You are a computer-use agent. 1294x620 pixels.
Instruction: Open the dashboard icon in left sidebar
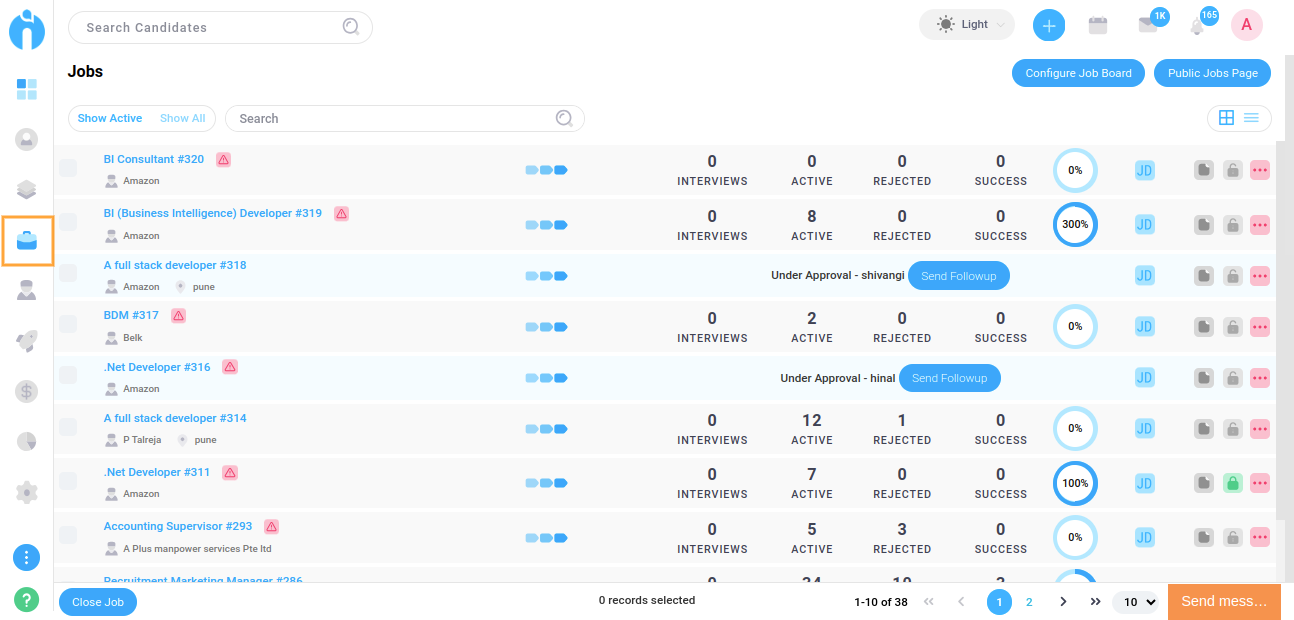27,90
